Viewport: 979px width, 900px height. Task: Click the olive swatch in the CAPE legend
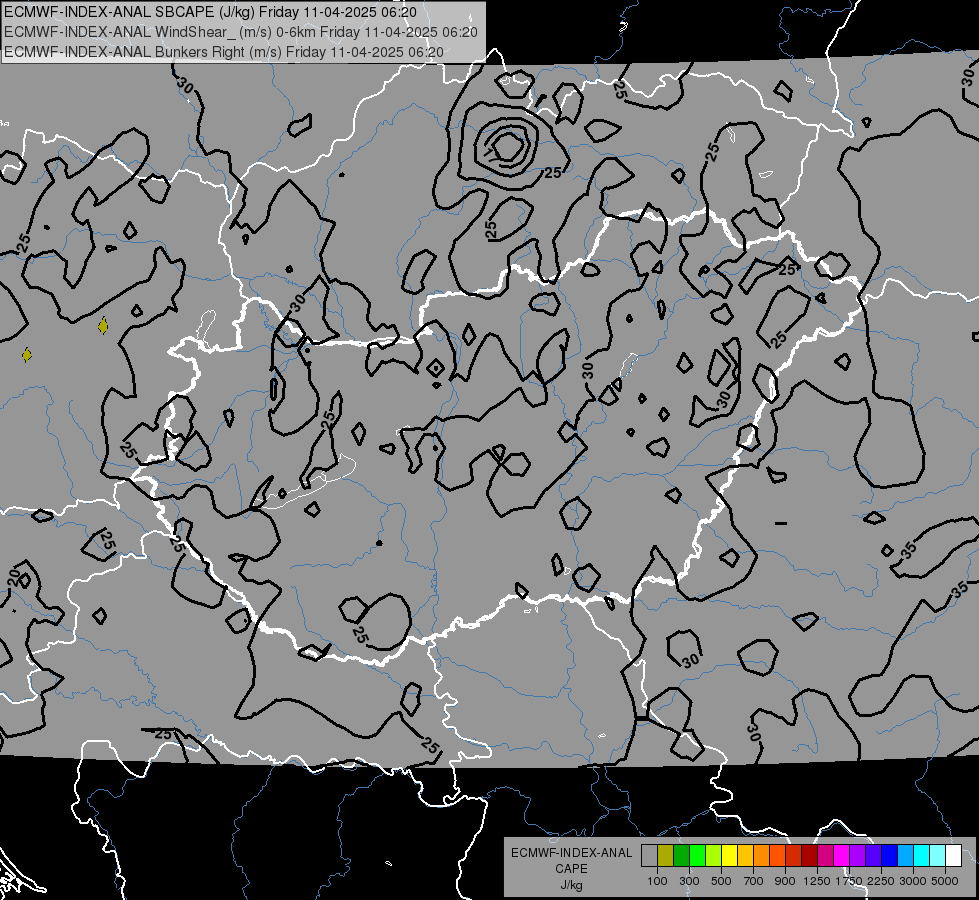pos(666,856)
